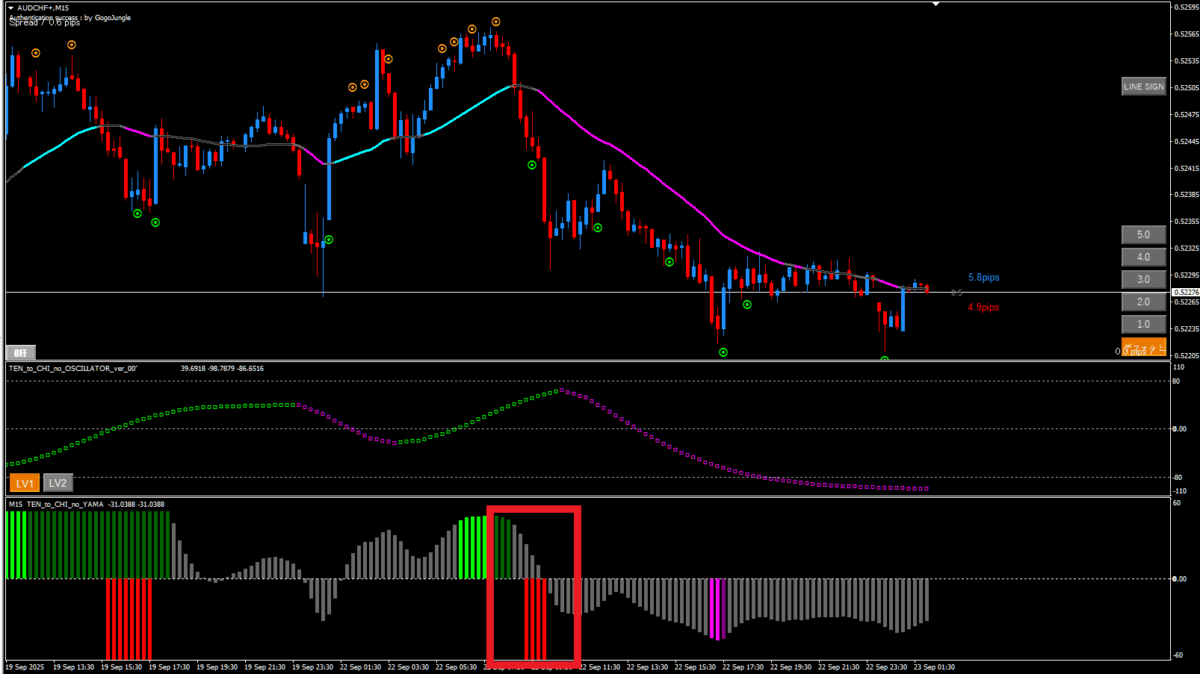Click the first orange signal circle at far left
This screenshot has width=1200, height=674.
[36, 53]
